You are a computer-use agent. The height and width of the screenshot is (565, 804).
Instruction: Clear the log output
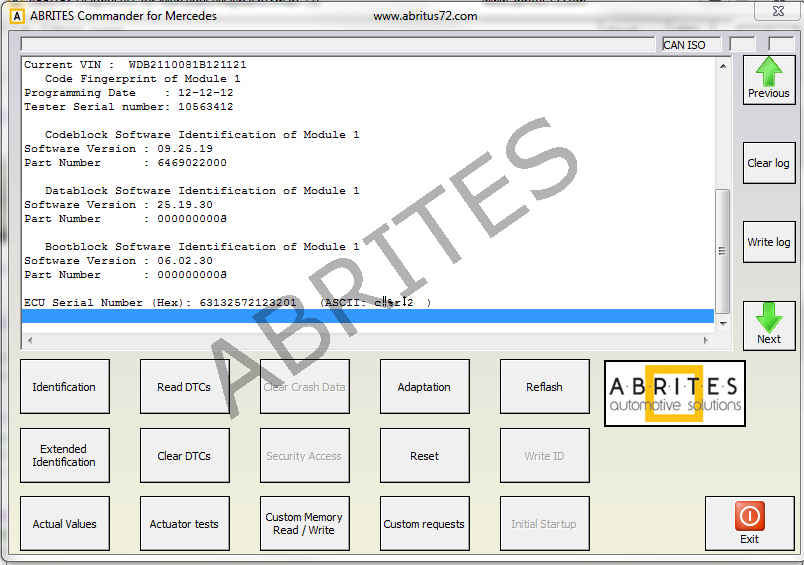[x=769, y=163]
